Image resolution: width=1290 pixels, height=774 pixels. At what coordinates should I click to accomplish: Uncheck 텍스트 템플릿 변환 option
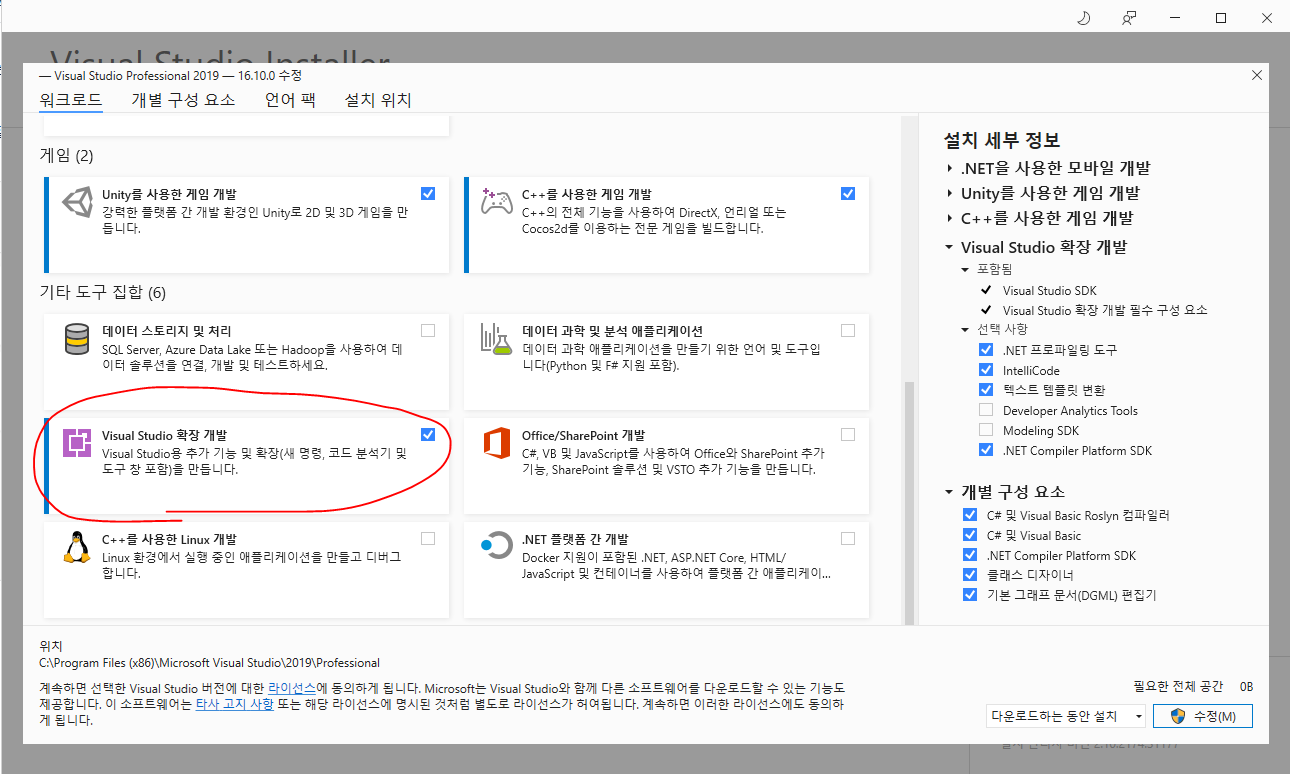click(x=986, y=390)
